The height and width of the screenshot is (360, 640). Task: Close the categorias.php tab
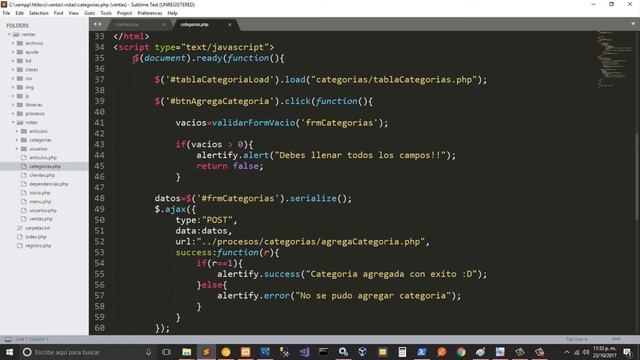[x=230, y=24]
